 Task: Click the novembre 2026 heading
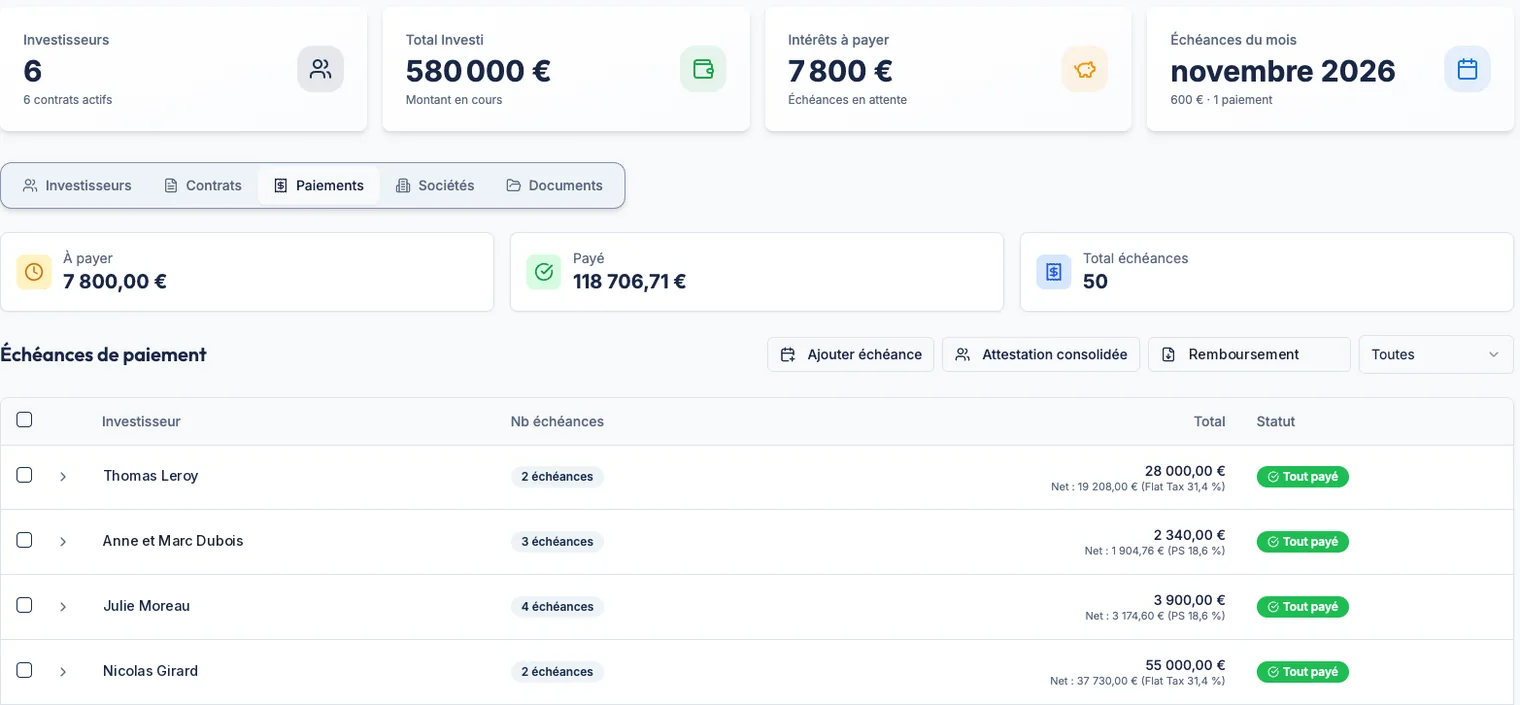click(1283, 71)
